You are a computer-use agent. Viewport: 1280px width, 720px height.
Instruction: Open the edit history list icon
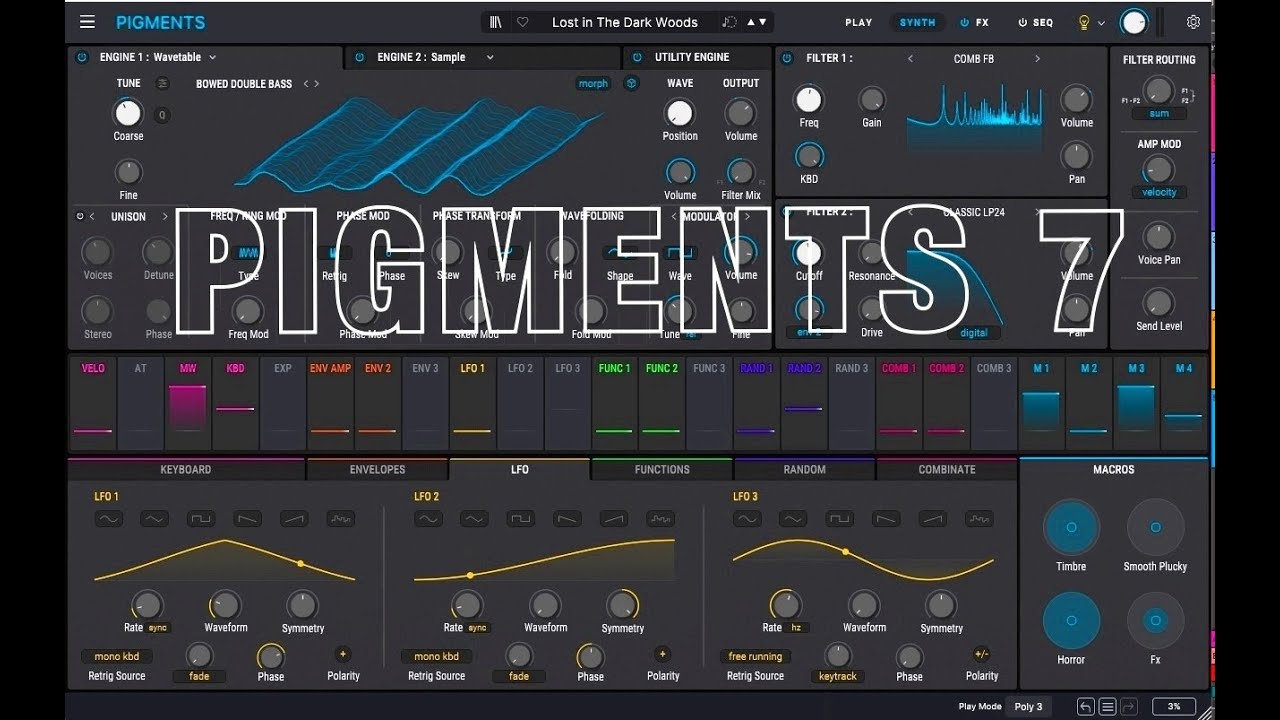point(1107,706)
